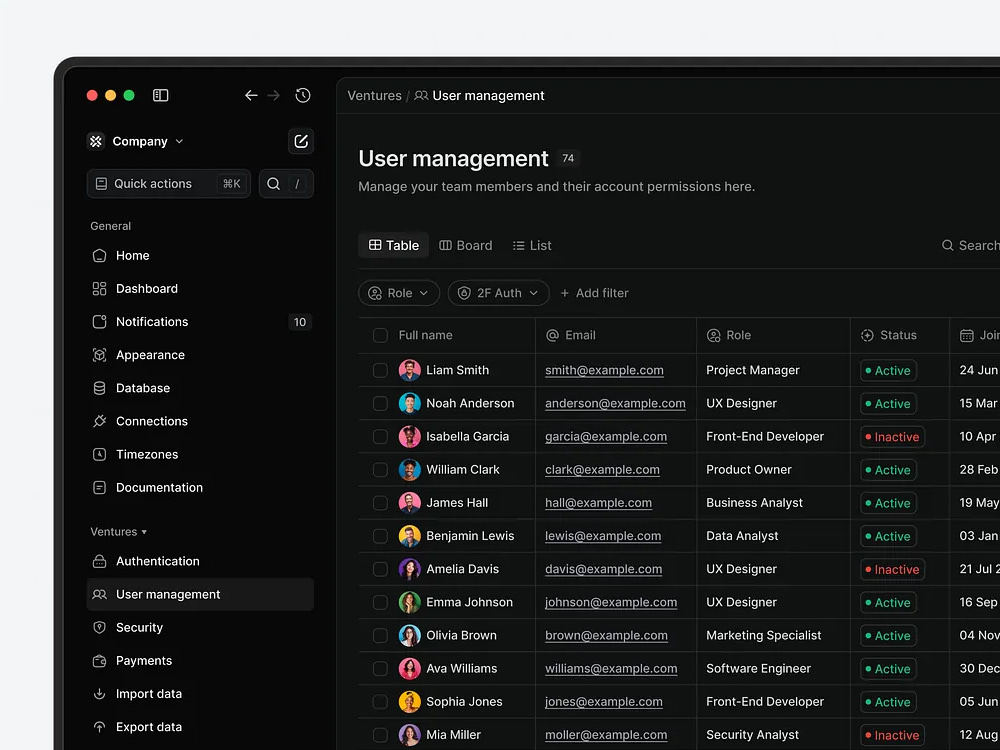Click Isabella Garcia's avatar

[x=409, y=437]
